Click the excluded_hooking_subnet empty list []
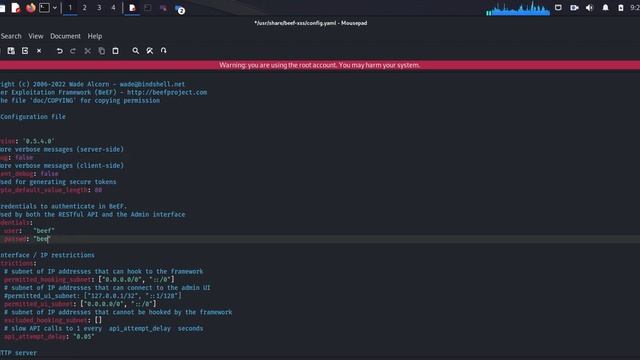640x360 pixels. click(x=98, y=320)
